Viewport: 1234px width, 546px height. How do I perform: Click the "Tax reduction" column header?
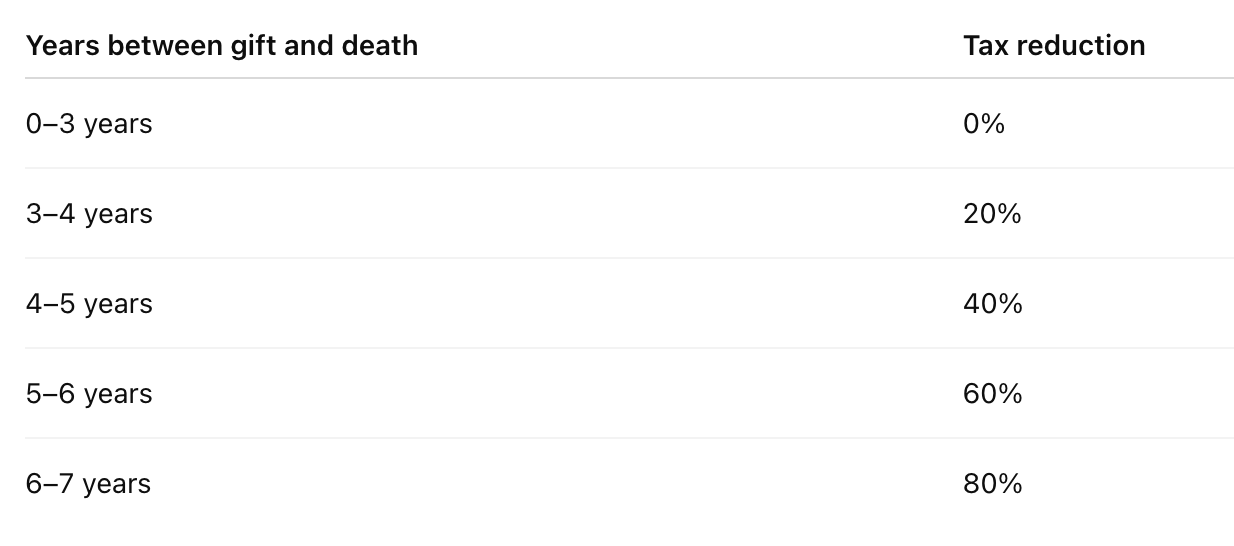(x=1054, y=45)
